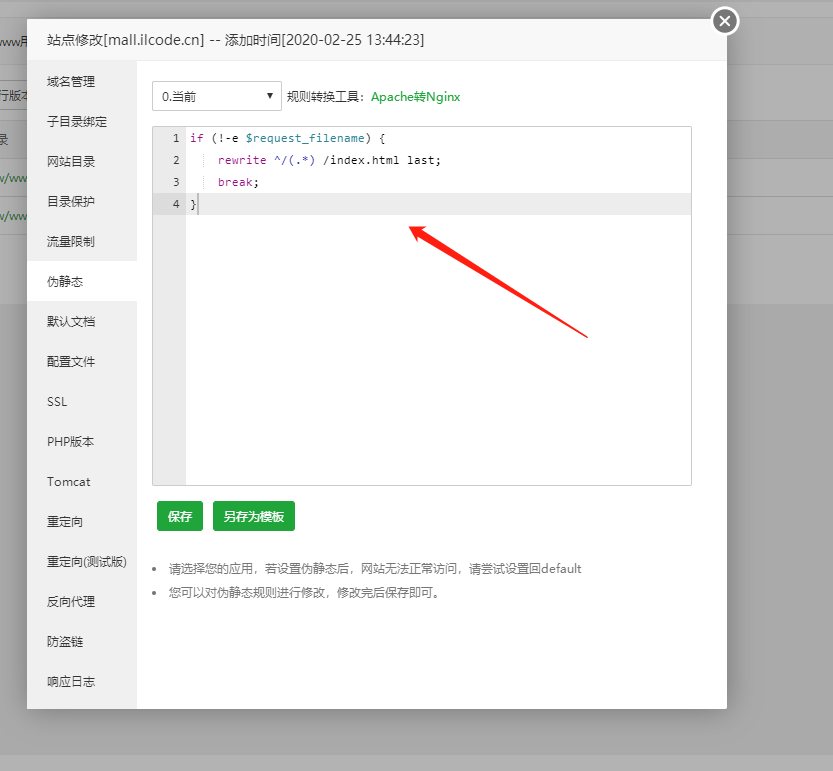Go to 目录保护 section
The height and width of the screenshot is (771, 833).
[71, 201]
